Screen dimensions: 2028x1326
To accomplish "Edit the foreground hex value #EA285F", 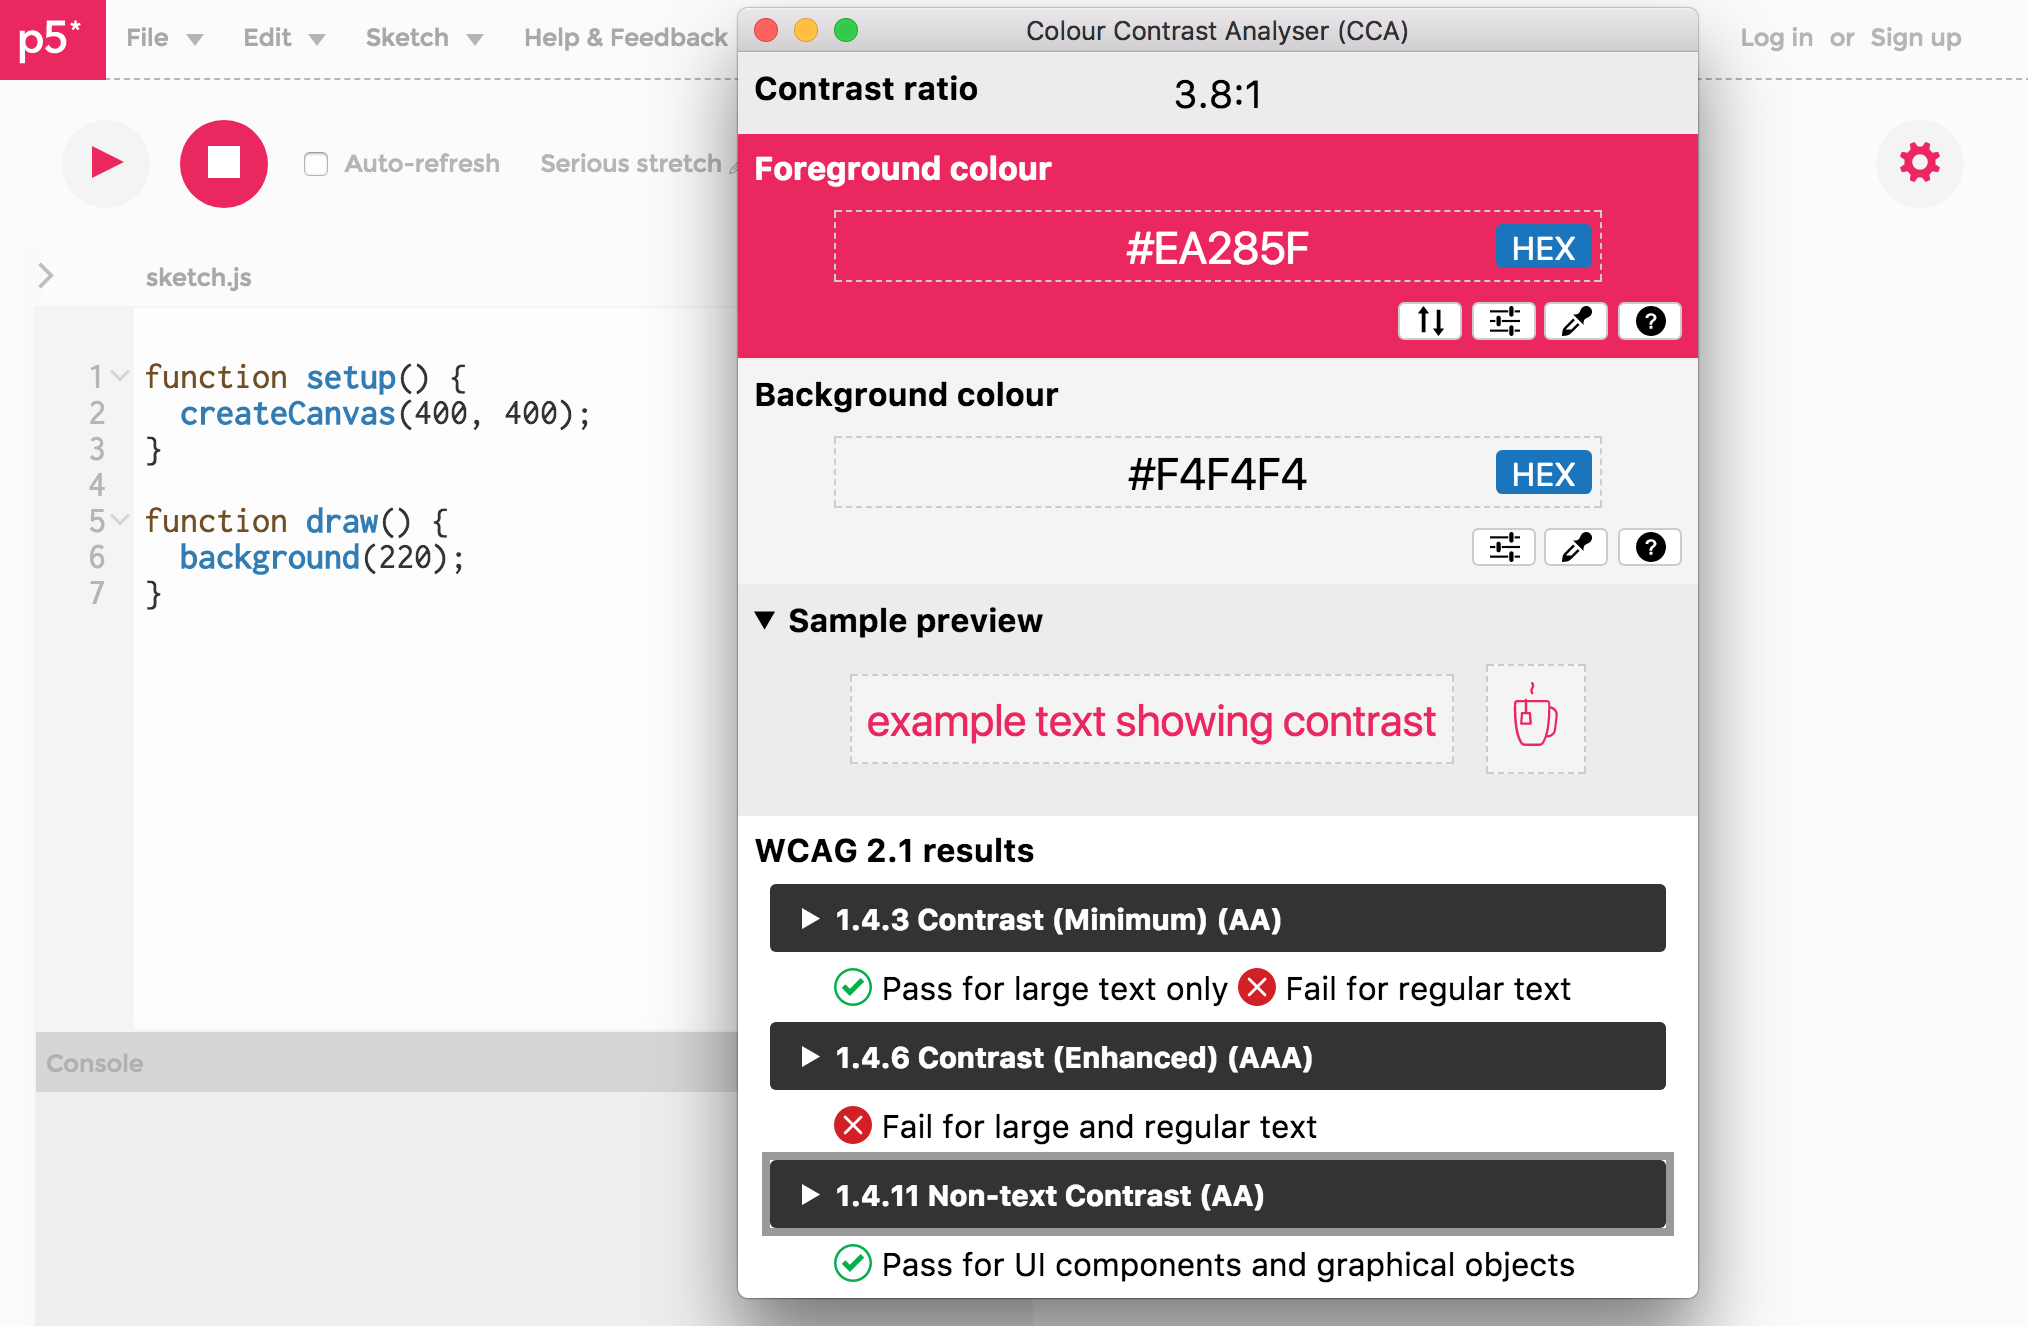I will click(1217, 247).
